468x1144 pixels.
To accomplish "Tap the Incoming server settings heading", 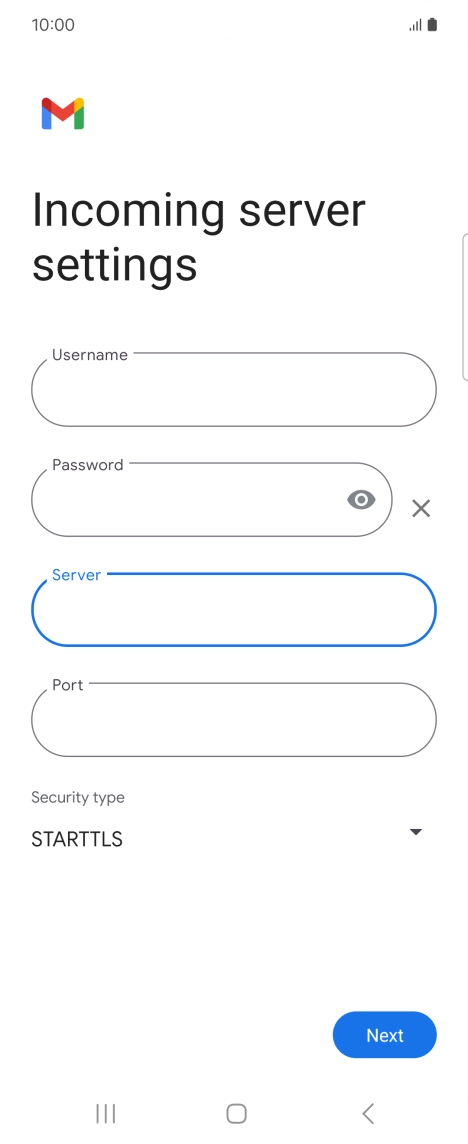I will tap(199, 236).
